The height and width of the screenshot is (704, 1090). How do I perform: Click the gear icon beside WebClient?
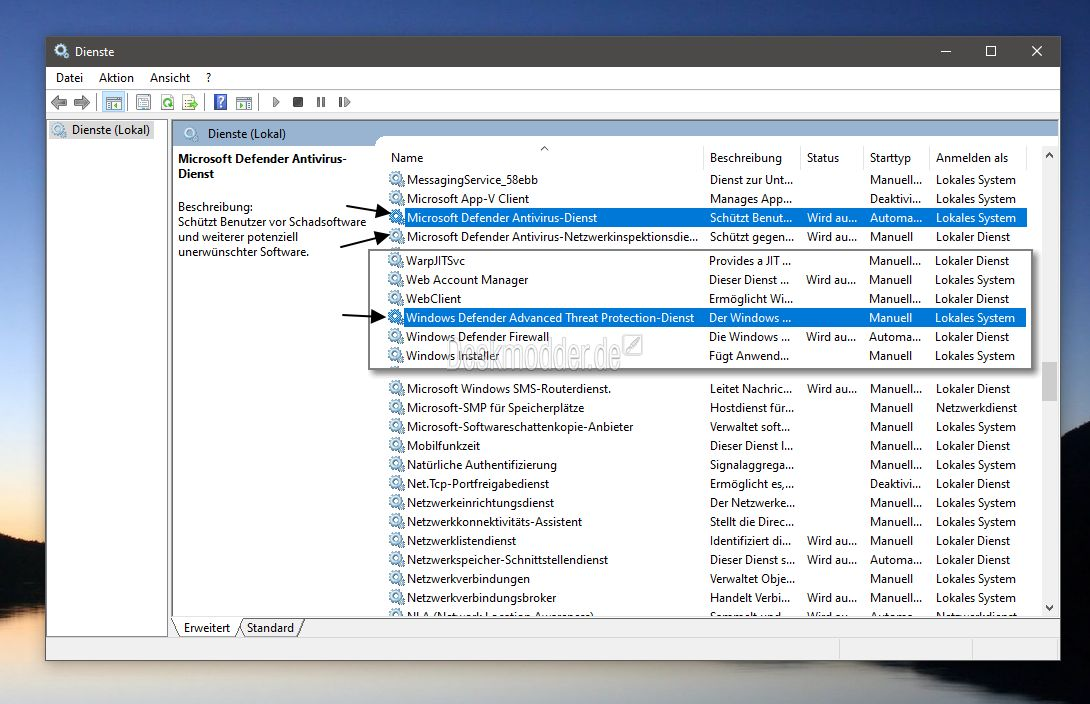point(396,298)
